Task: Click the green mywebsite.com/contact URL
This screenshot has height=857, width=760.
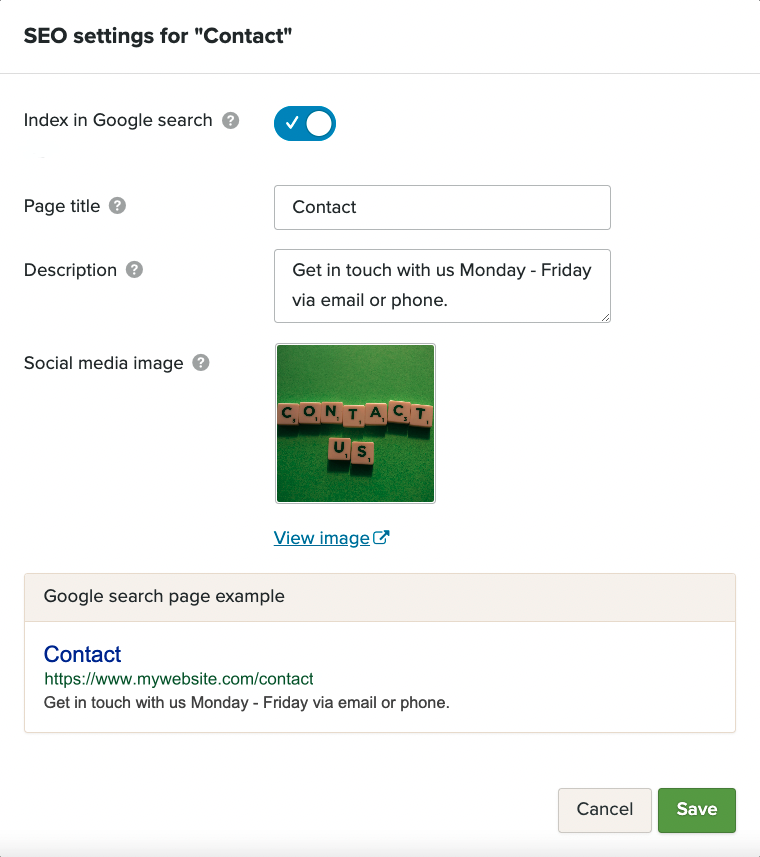Action: pos(179,679)
